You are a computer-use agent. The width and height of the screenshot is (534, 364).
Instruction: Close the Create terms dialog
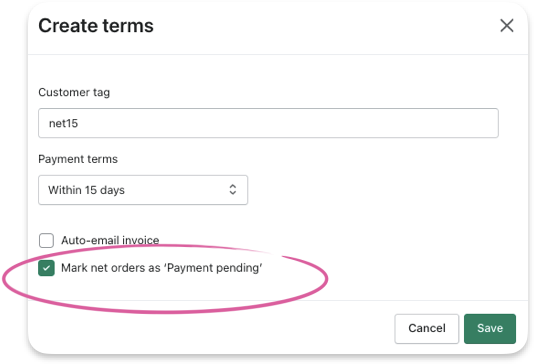[x=507, y=26]
